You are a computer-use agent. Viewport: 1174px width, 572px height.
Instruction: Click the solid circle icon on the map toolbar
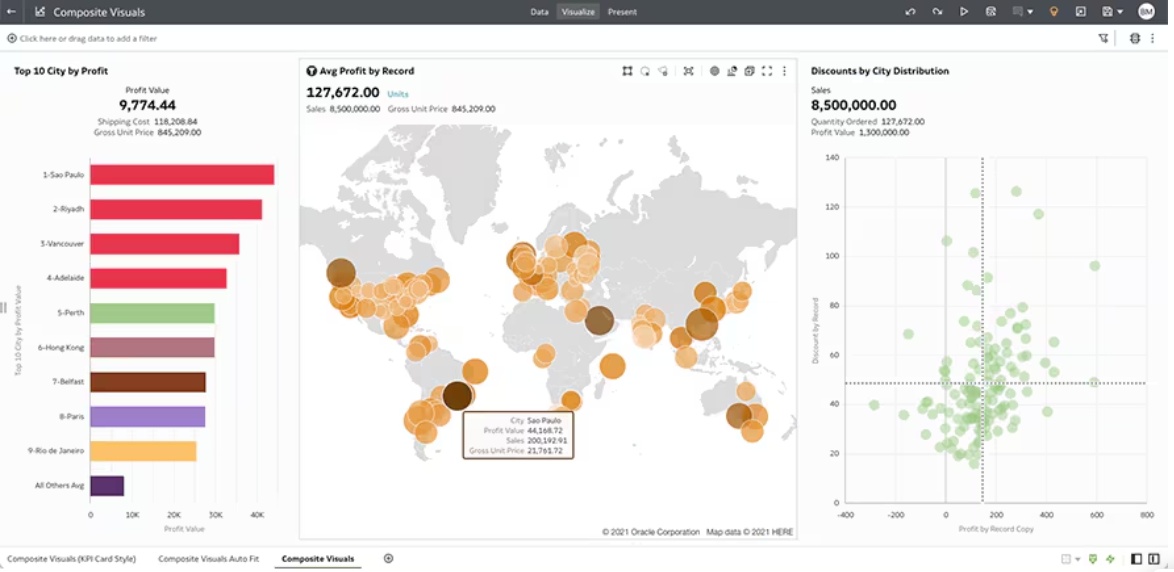(714, 71)
